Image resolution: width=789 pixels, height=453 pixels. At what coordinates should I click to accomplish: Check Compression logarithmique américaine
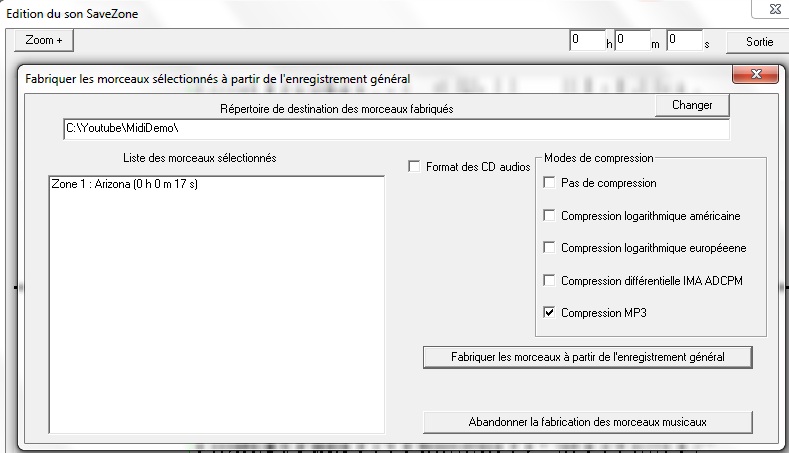click(549, 215)
